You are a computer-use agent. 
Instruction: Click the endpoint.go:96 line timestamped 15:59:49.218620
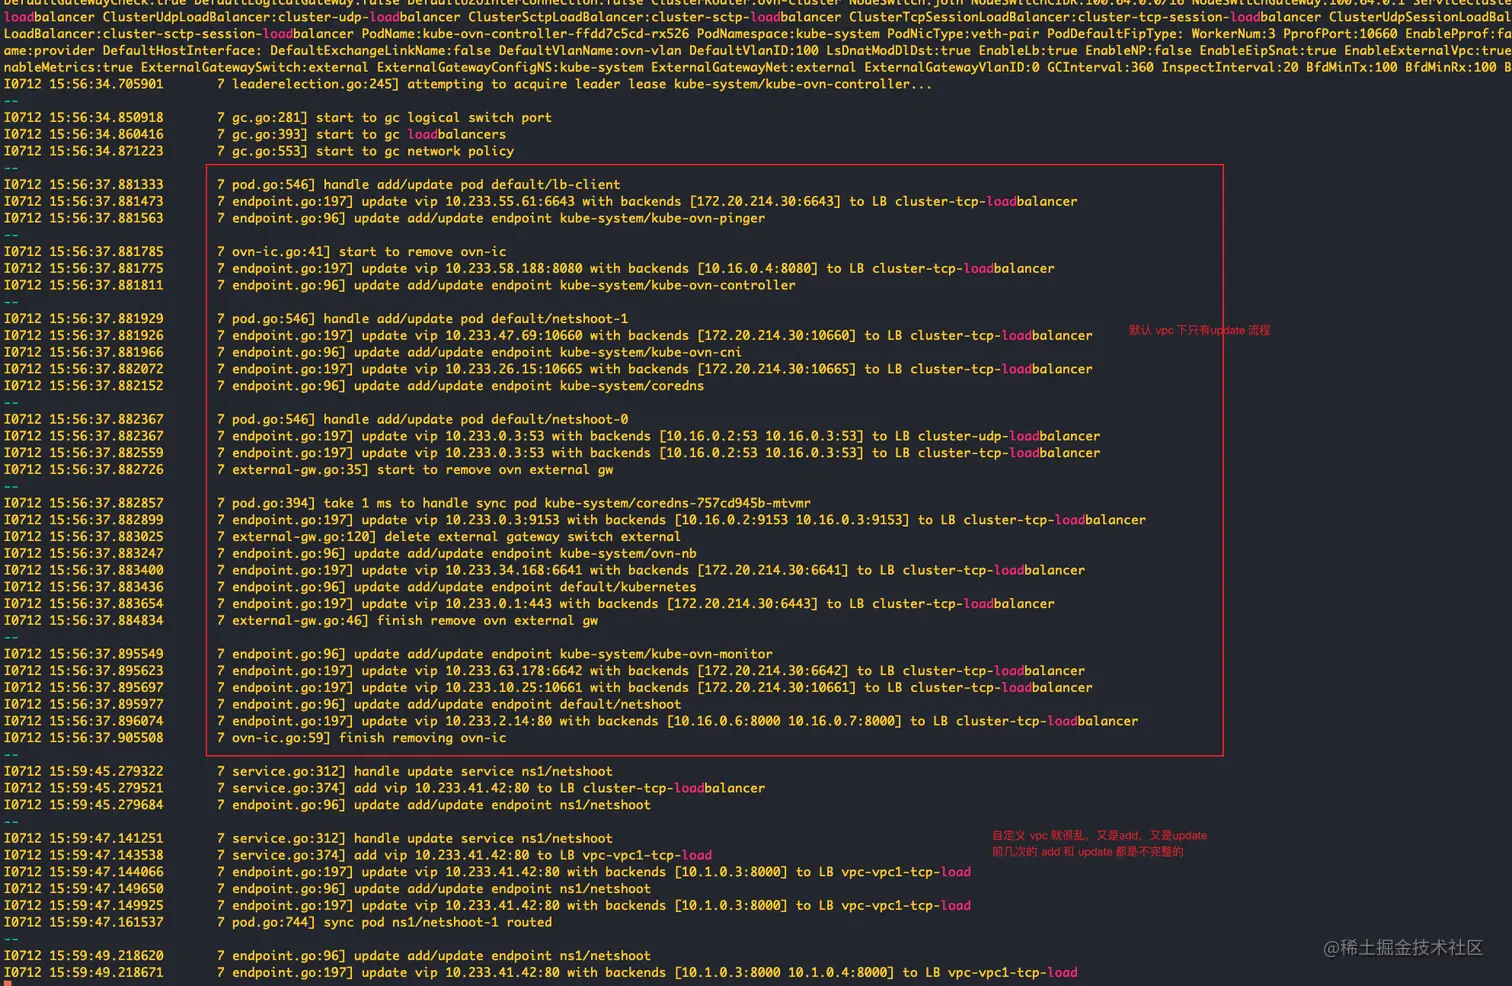click(327, 956)
